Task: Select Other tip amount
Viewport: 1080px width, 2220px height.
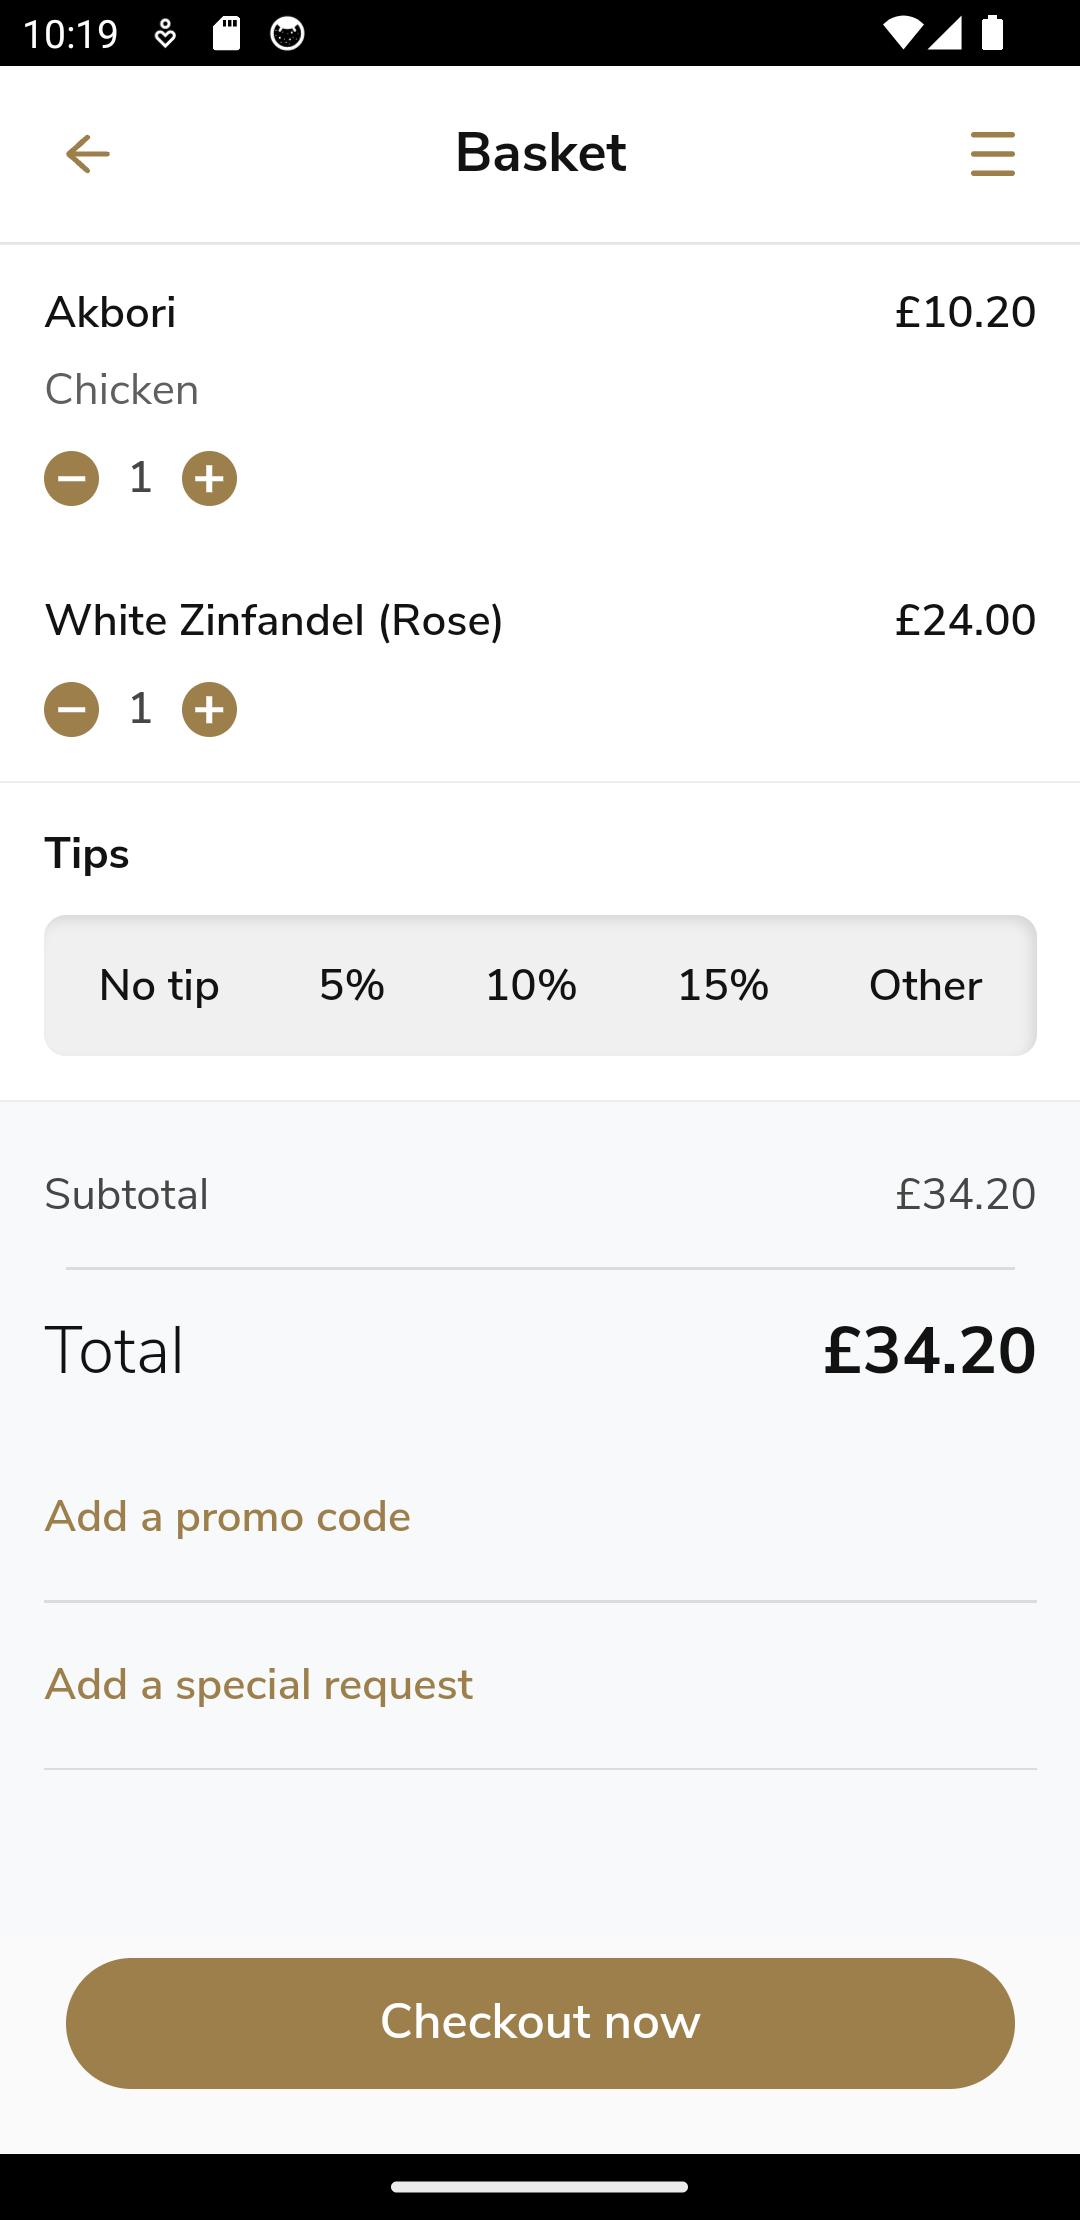Action: tap(925, 986)
